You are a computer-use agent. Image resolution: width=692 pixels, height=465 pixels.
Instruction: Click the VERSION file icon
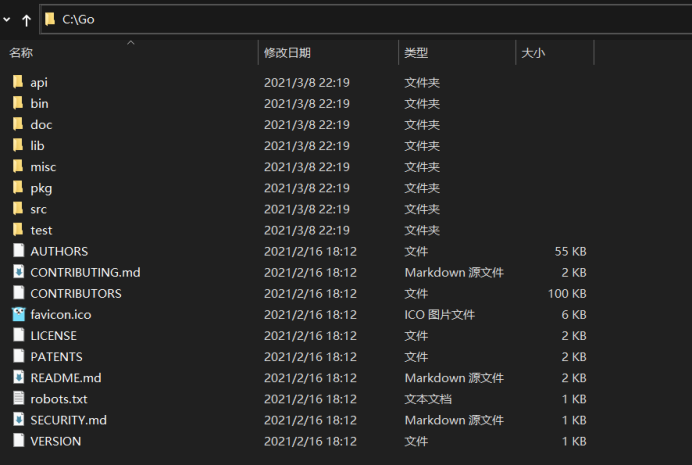point(19,441)
